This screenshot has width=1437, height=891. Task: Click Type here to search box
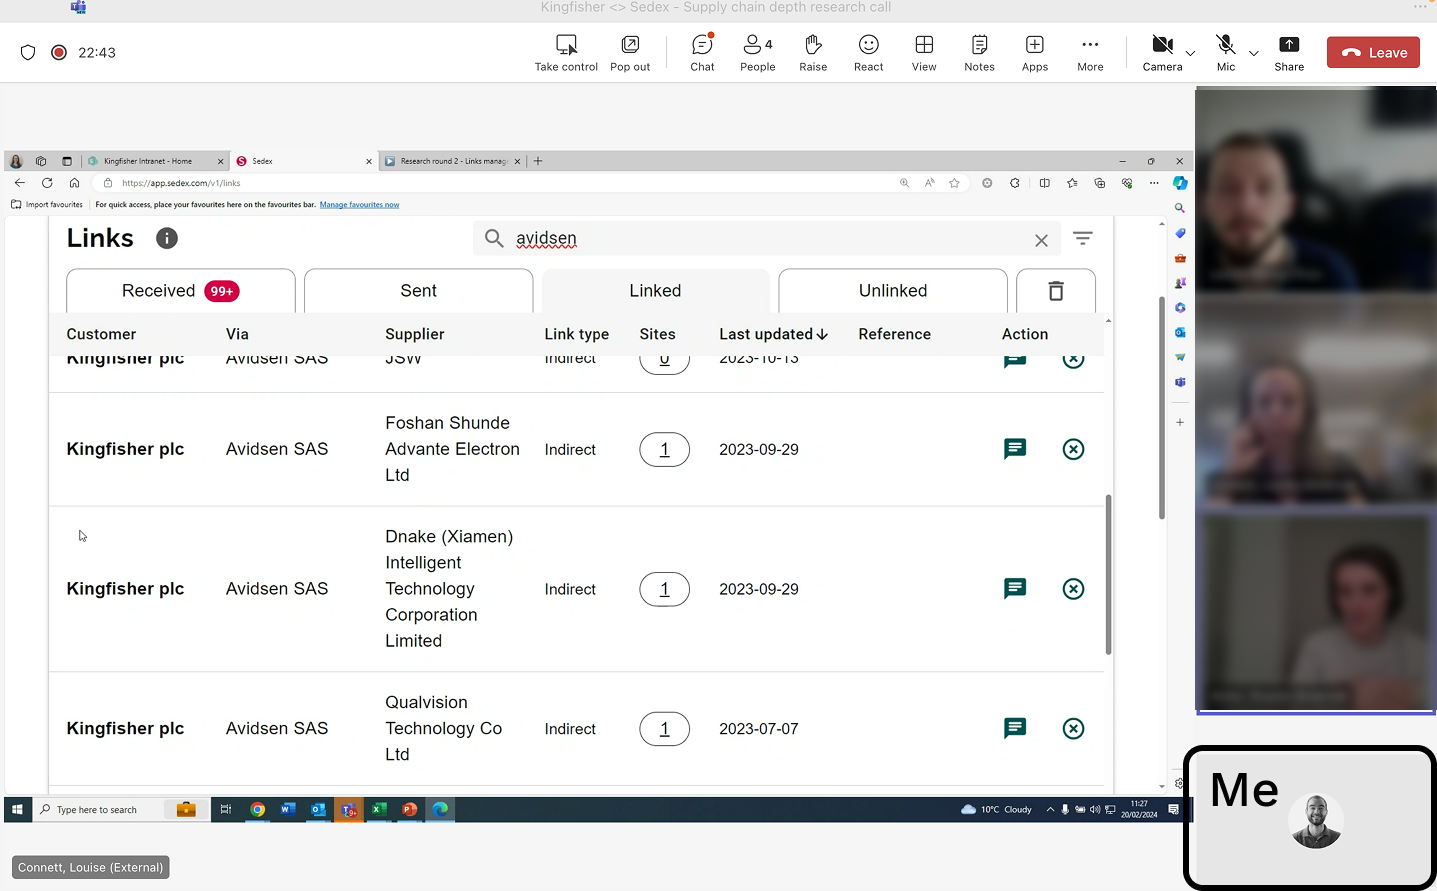(x=98, y=809)
